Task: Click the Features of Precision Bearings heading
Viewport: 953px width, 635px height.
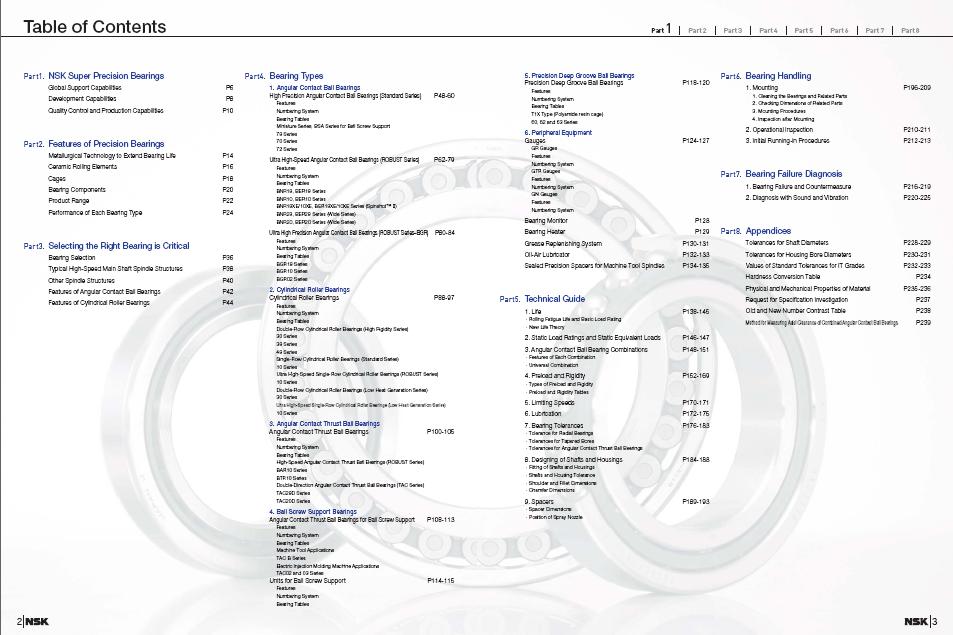Action: click(x=106, y=144)
